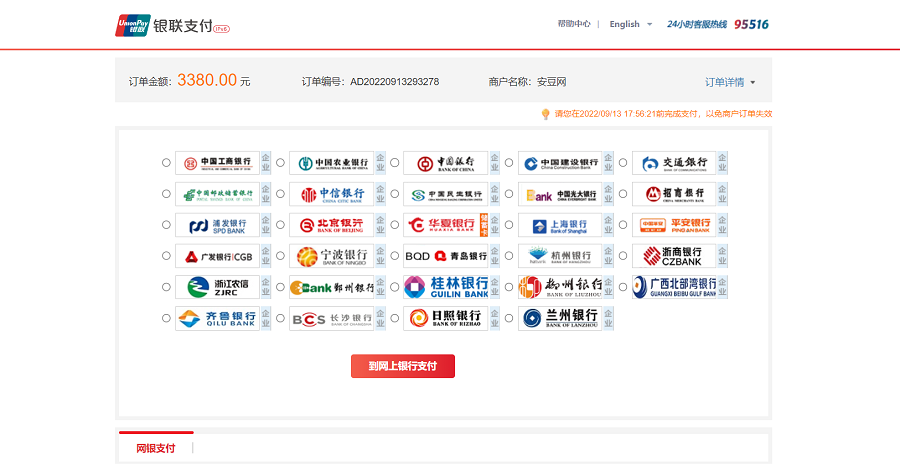
Task: Click the Ping An Bank logo
Action: click(674, 225)
